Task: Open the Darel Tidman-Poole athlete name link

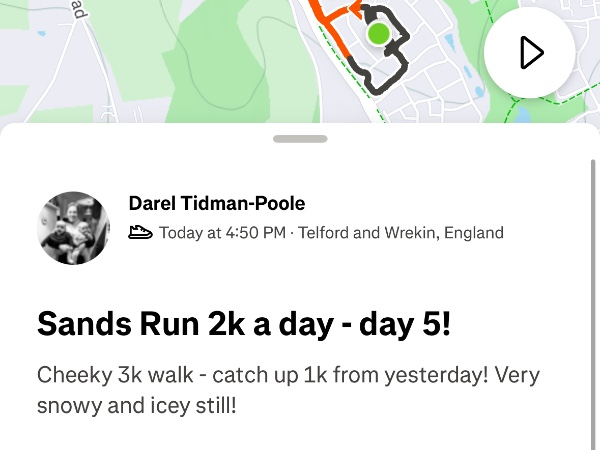Action: [217, 203]
